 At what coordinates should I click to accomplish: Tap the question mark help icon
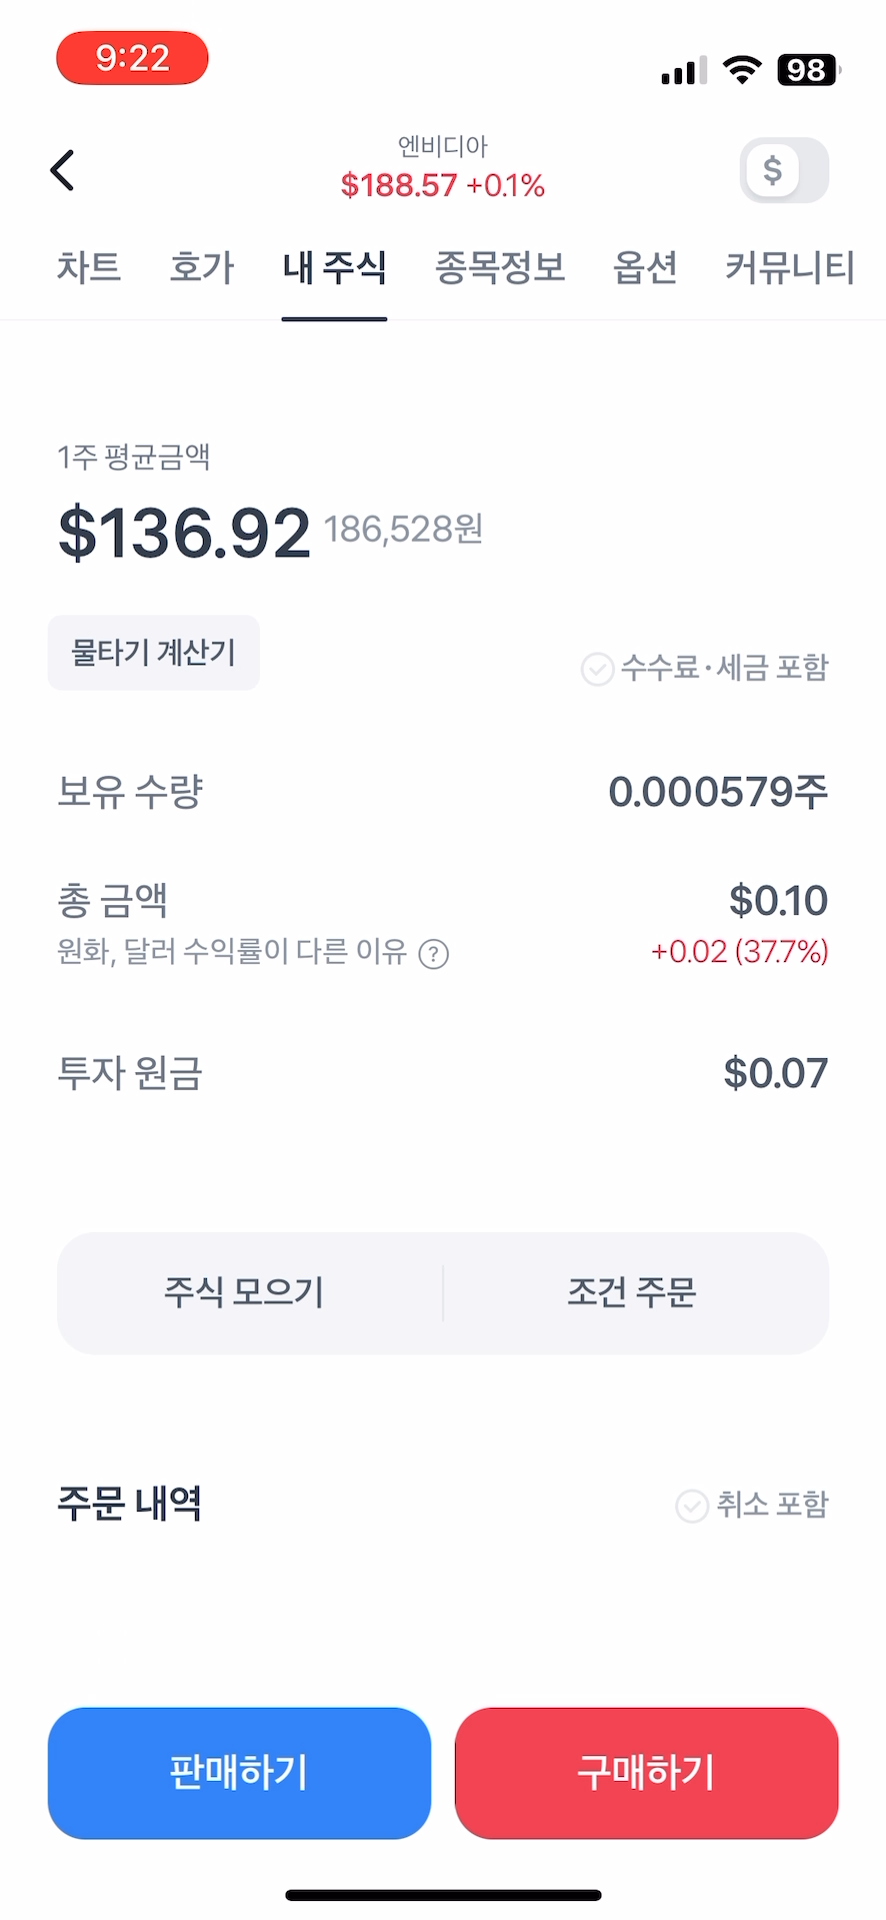coord(433,954)
